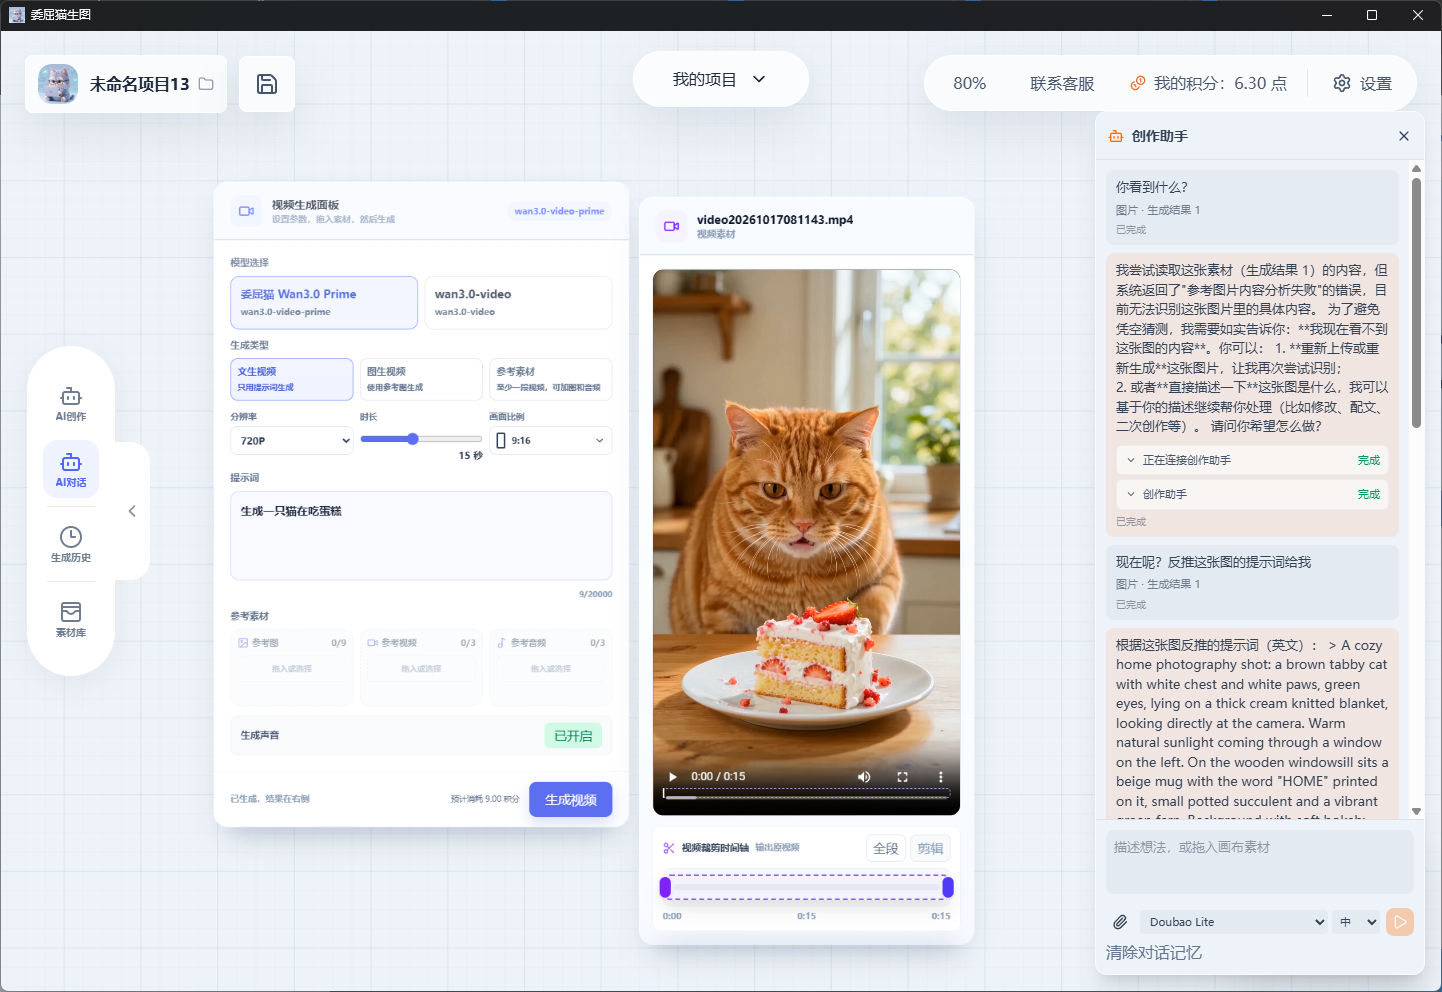Open the 720P resolution dropdown
Image resolution: width=1442 pixels, height=992 pixels.
[x=291, y=440]
